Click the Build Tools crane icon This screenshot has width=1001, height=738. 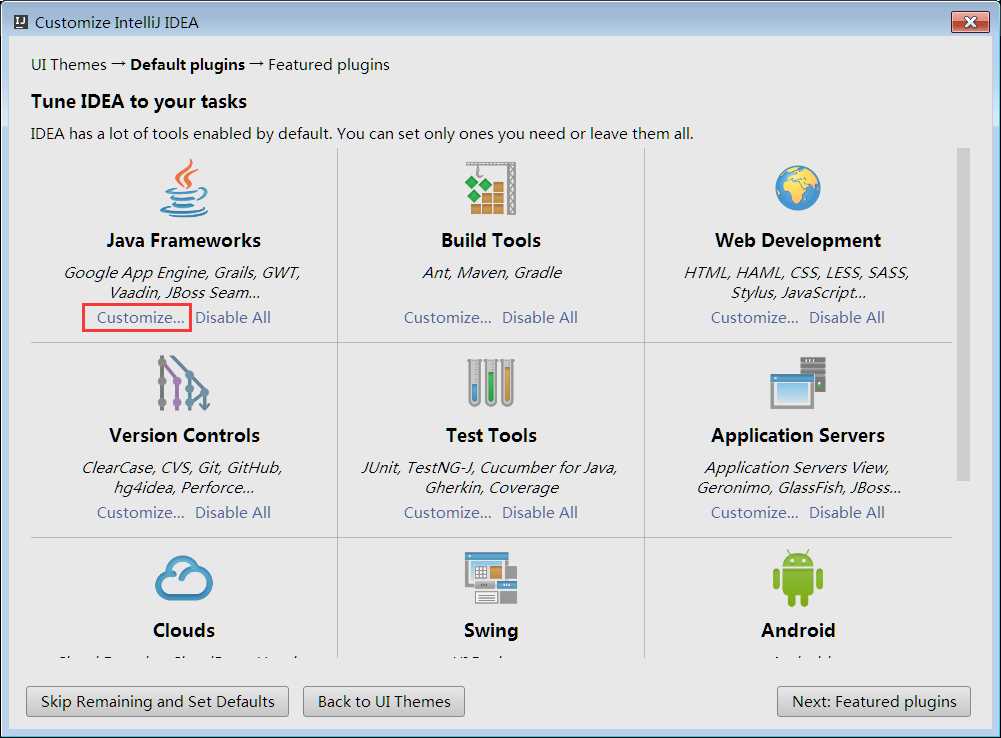pos(490,188)
